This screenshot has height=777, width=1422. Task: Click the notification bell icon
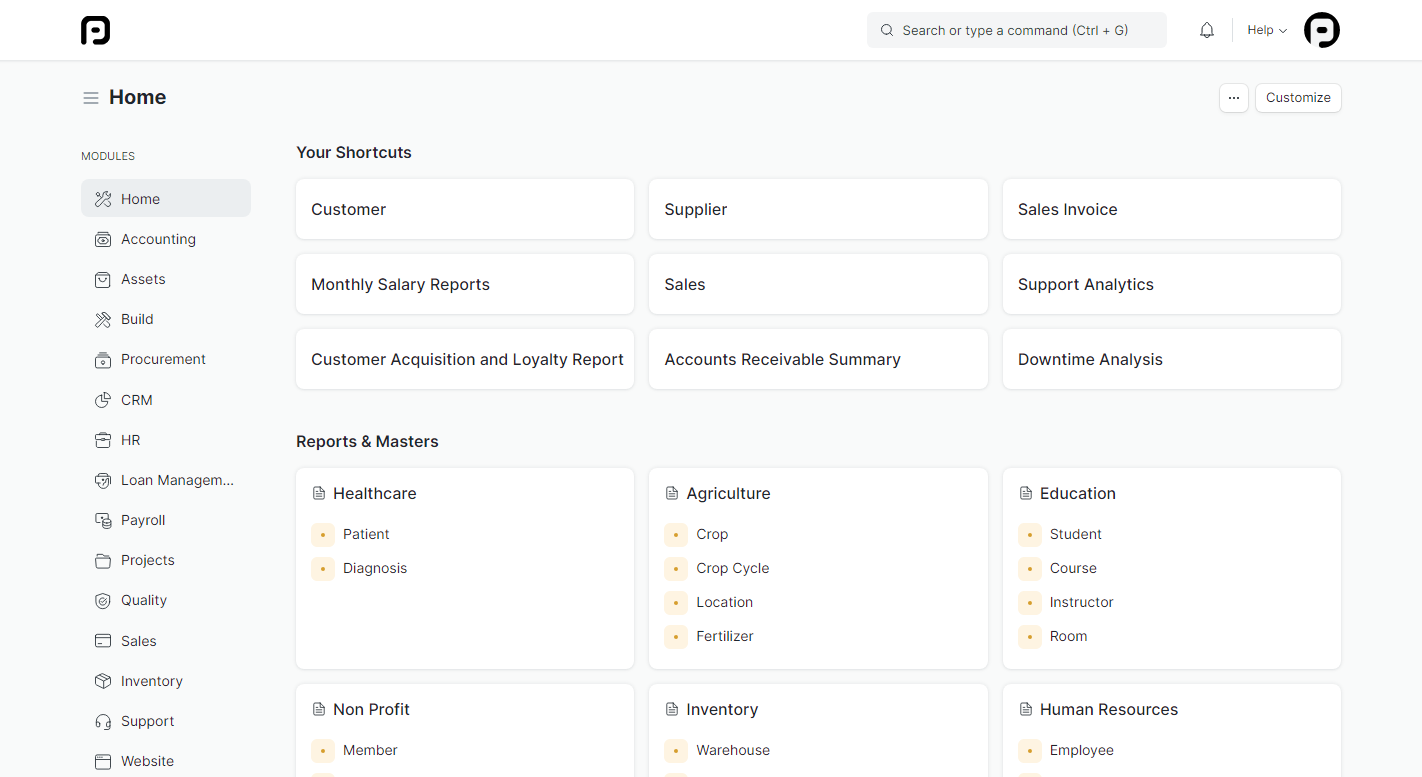pos(1207,30)
